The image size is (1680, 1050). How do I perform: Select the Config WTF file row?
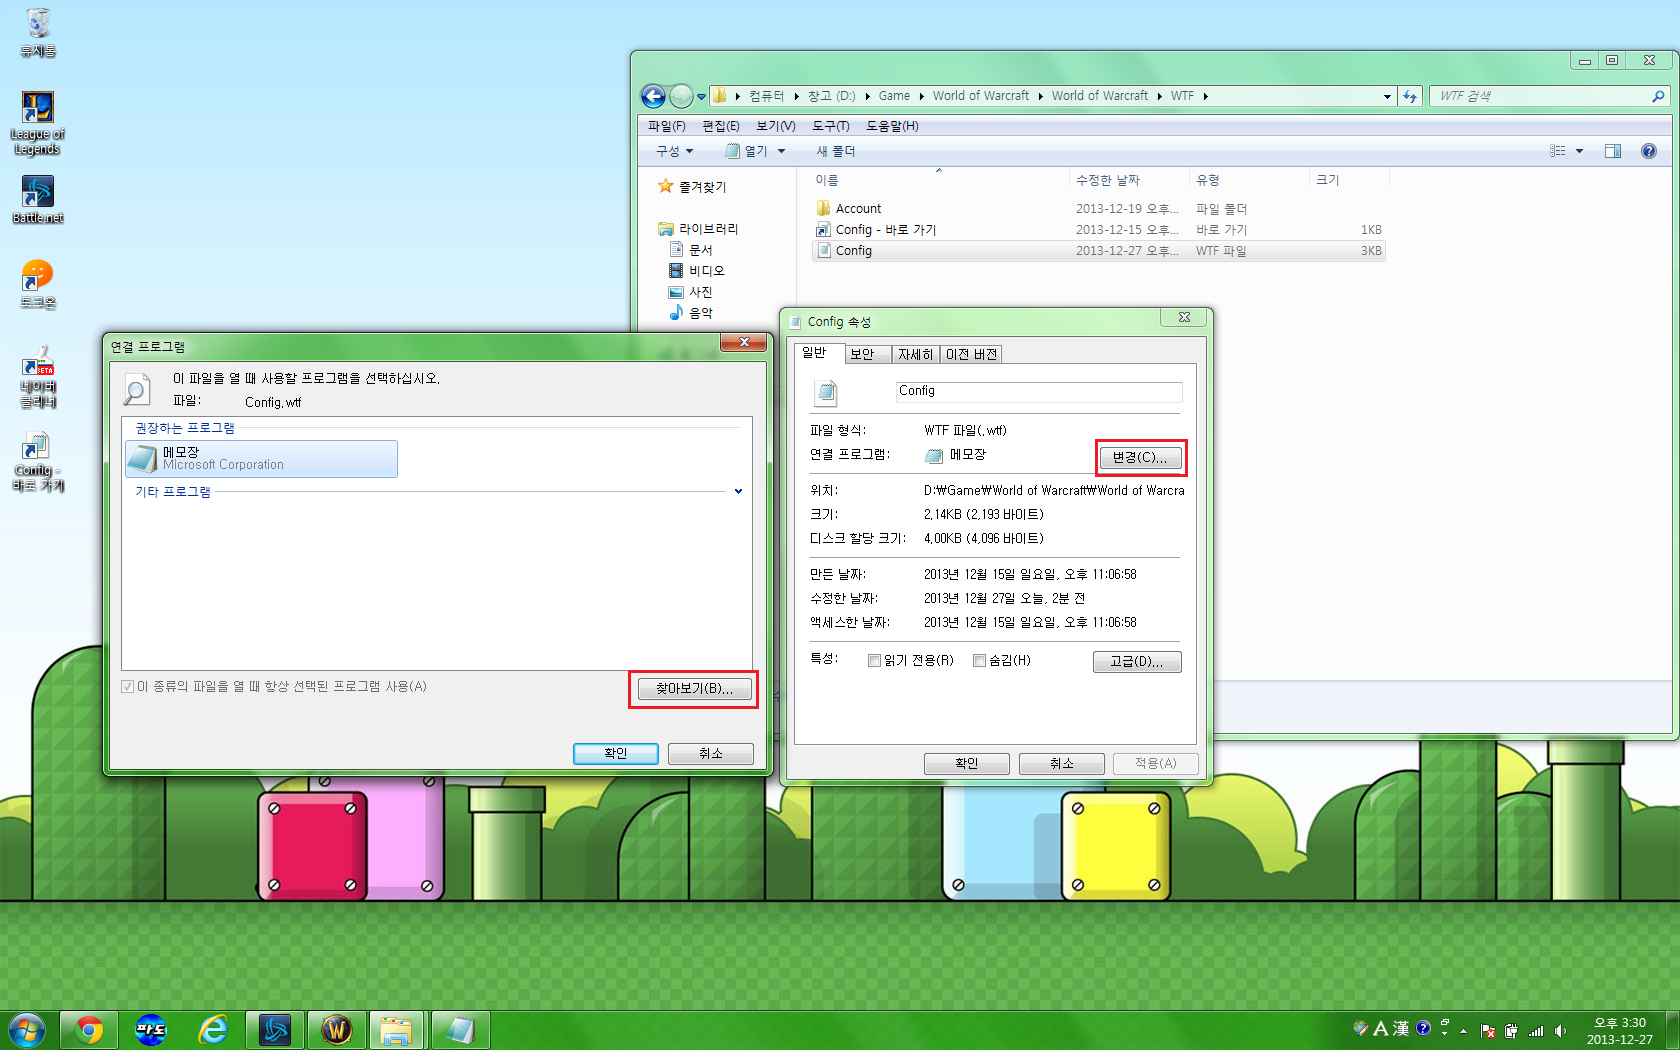[x=1100, y=250]
